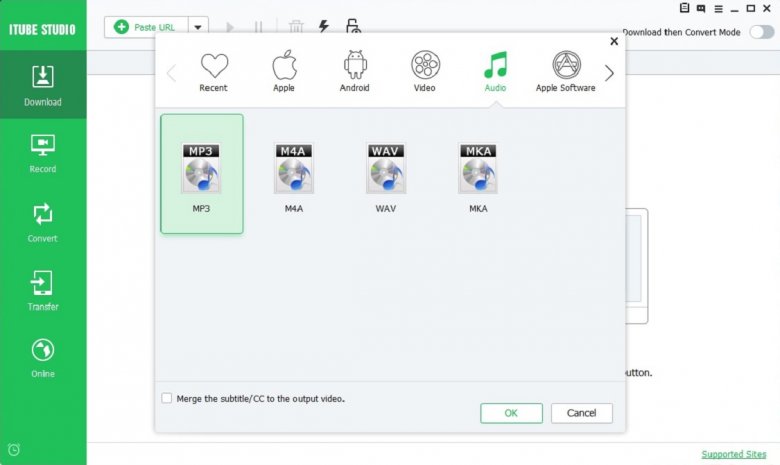Click the Paste URL button

click(x=146, y=27)
